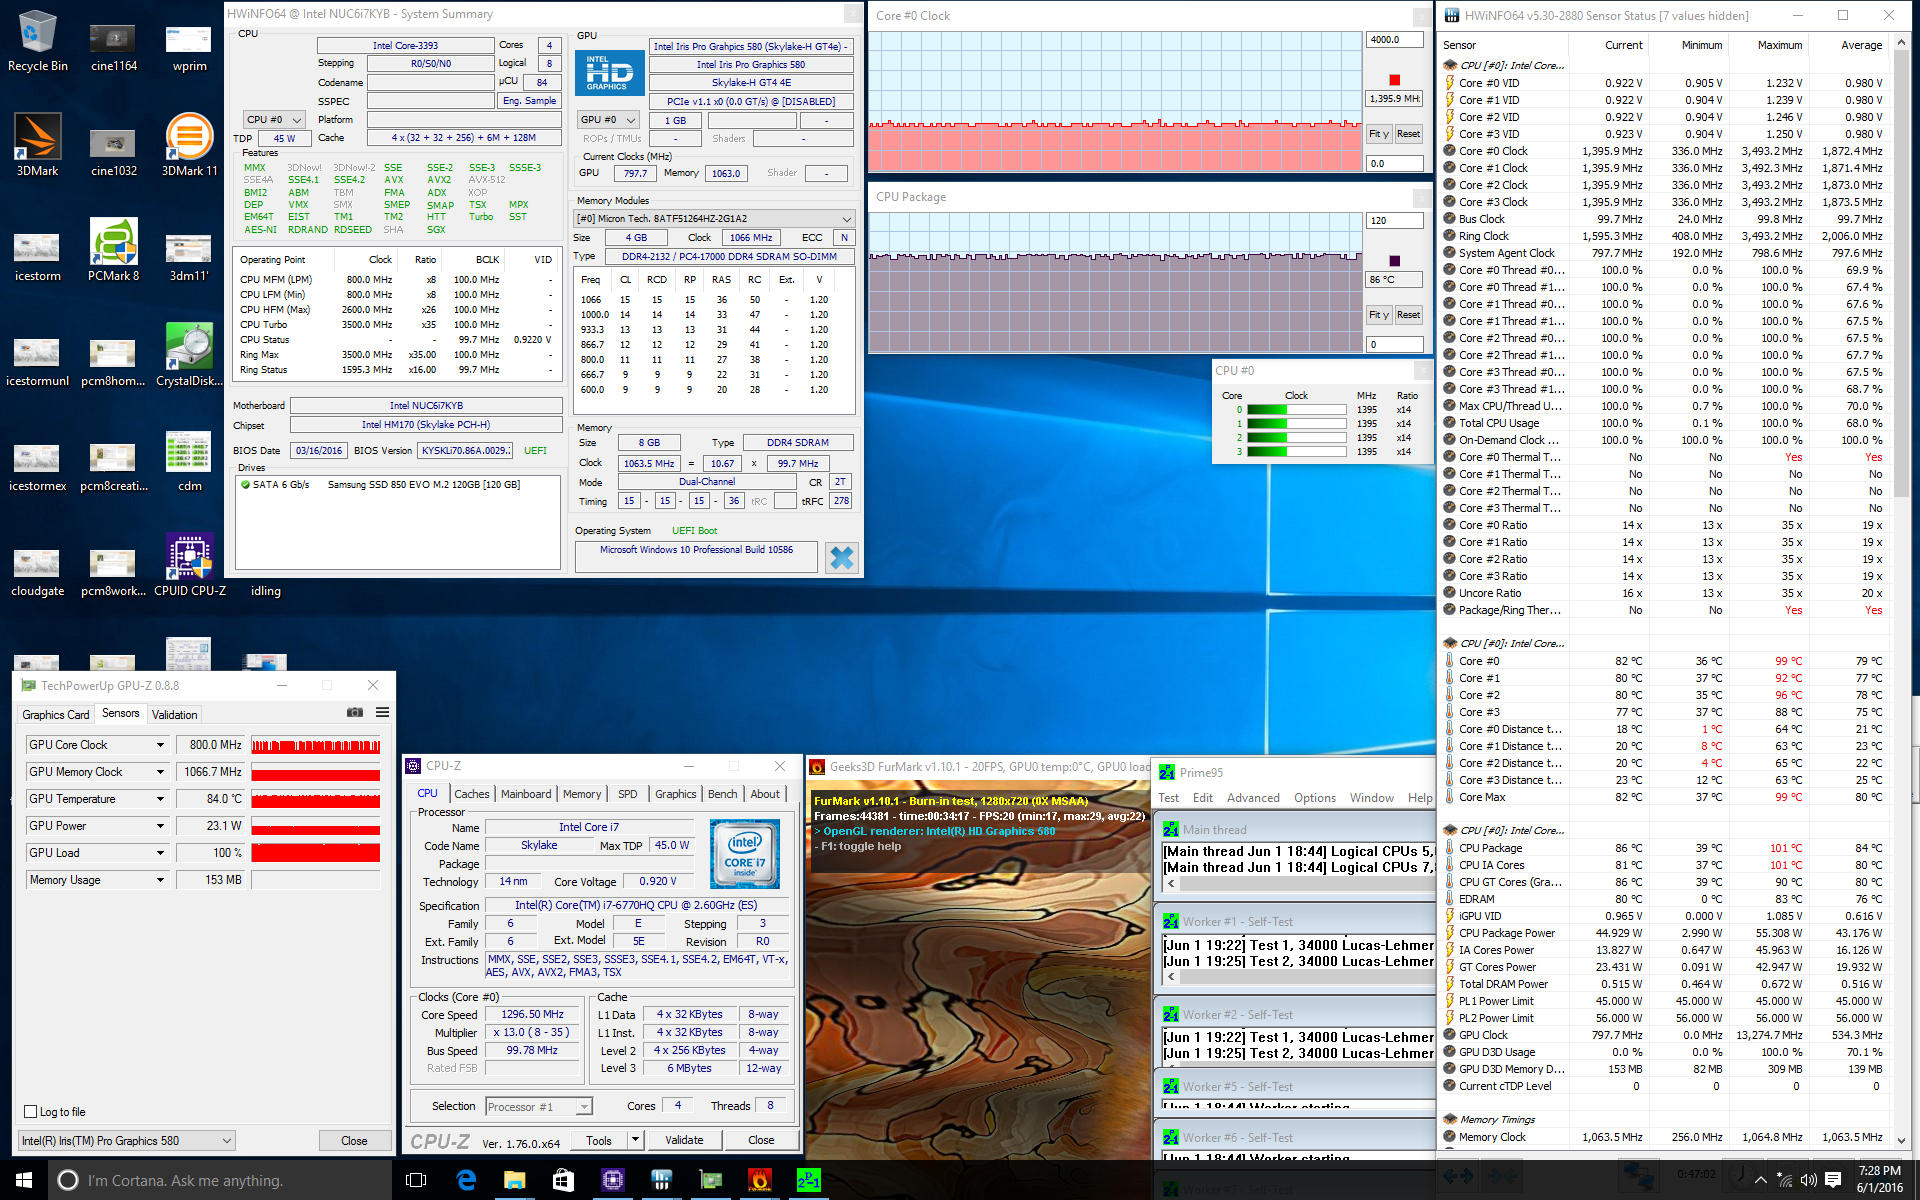
Task: Click the Tools button in CPU-Z
Action: coord(599,1140)
